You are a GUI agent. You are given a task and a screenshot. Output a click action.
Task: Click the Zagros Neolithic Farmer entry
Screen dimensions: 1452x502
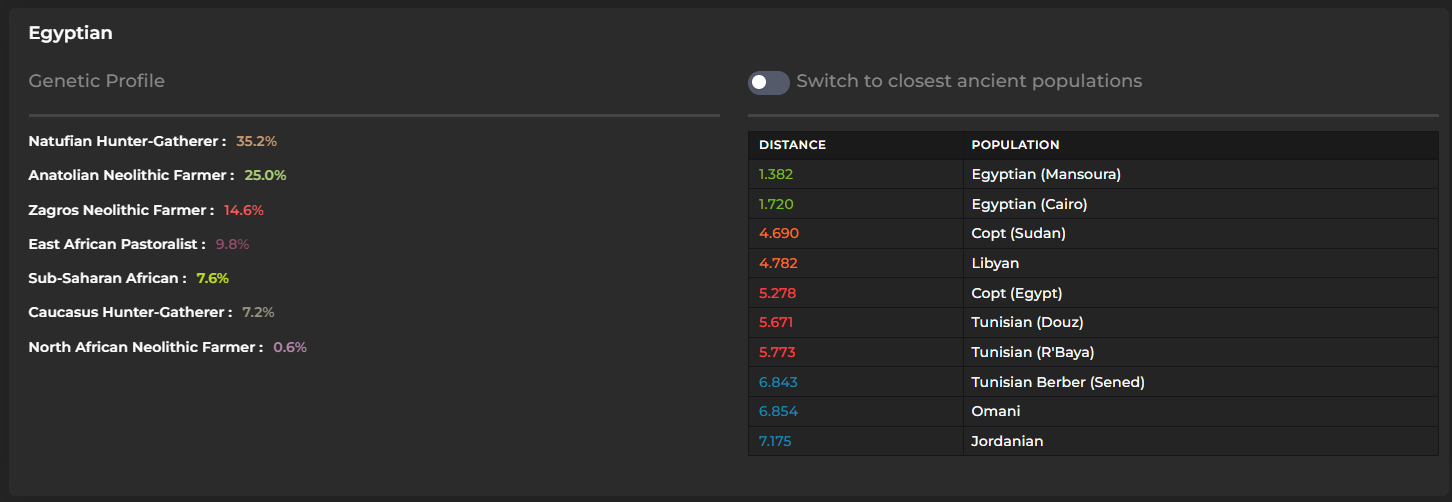121,210
